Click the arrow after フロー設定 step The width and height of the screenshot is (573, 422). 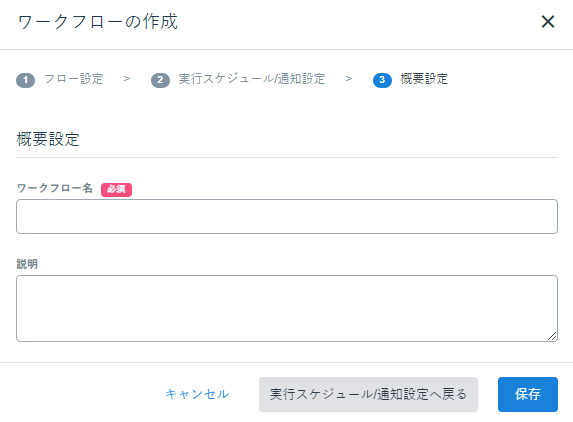click(127, 79)
